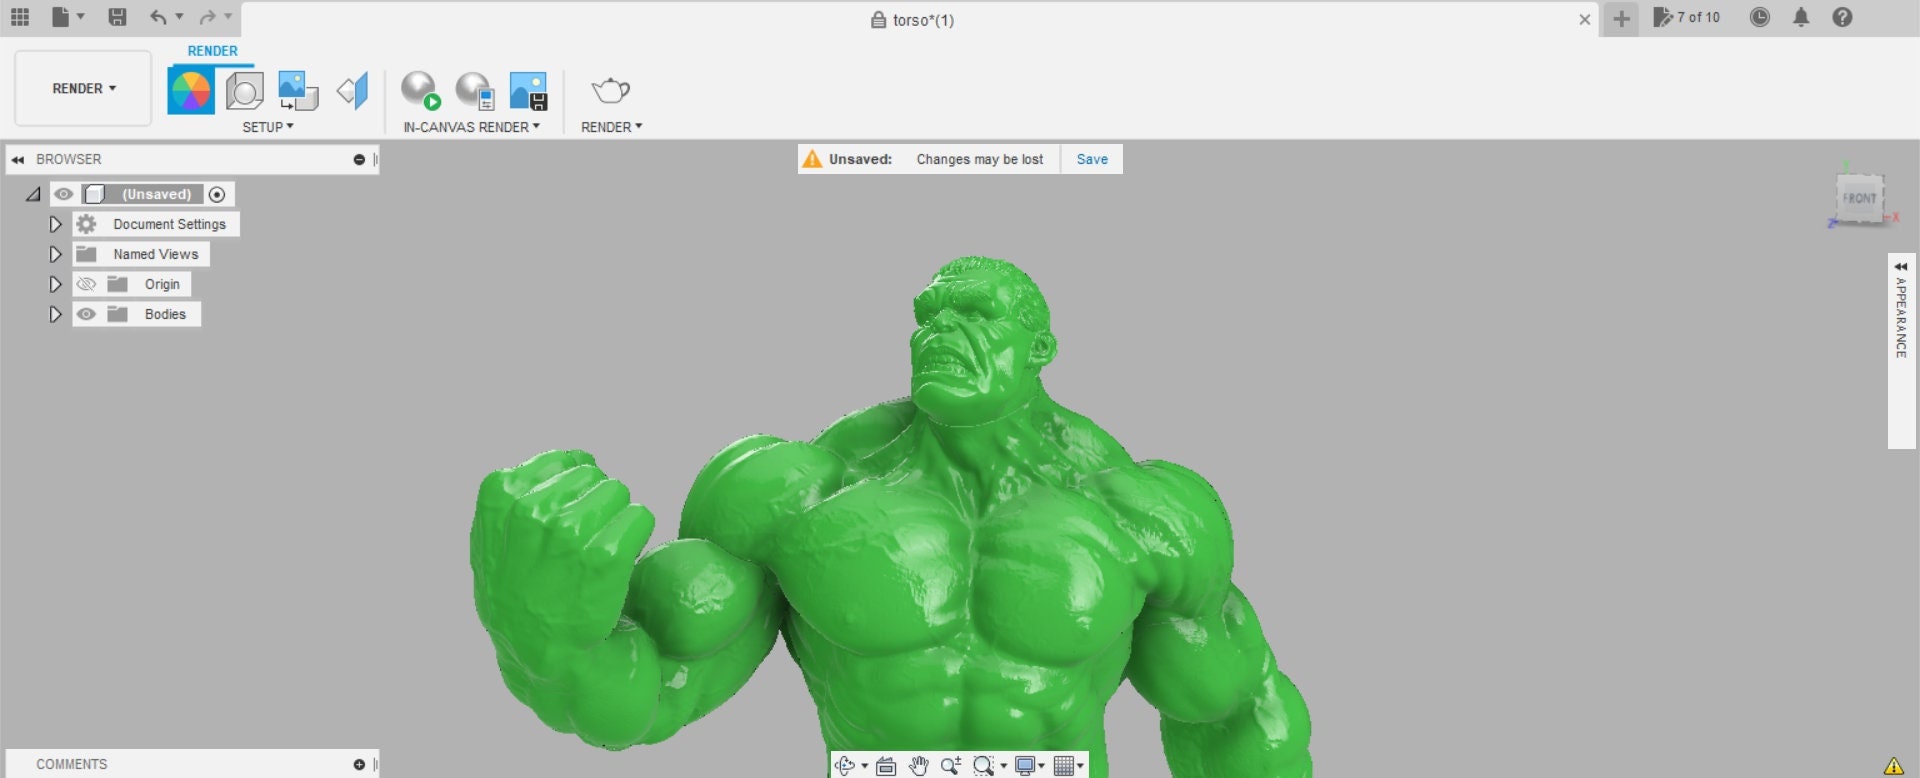This screenshot has width=1920, height=778.
Task: Undo the last action
Action: pyautogui.click(x=158, y=17)
